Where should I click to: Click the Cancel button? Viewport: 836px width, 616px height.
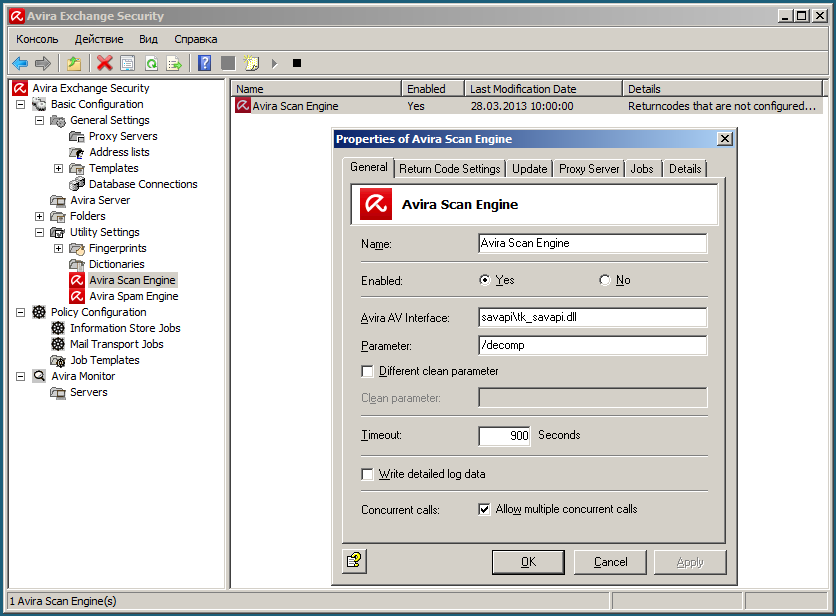[610, 562]
